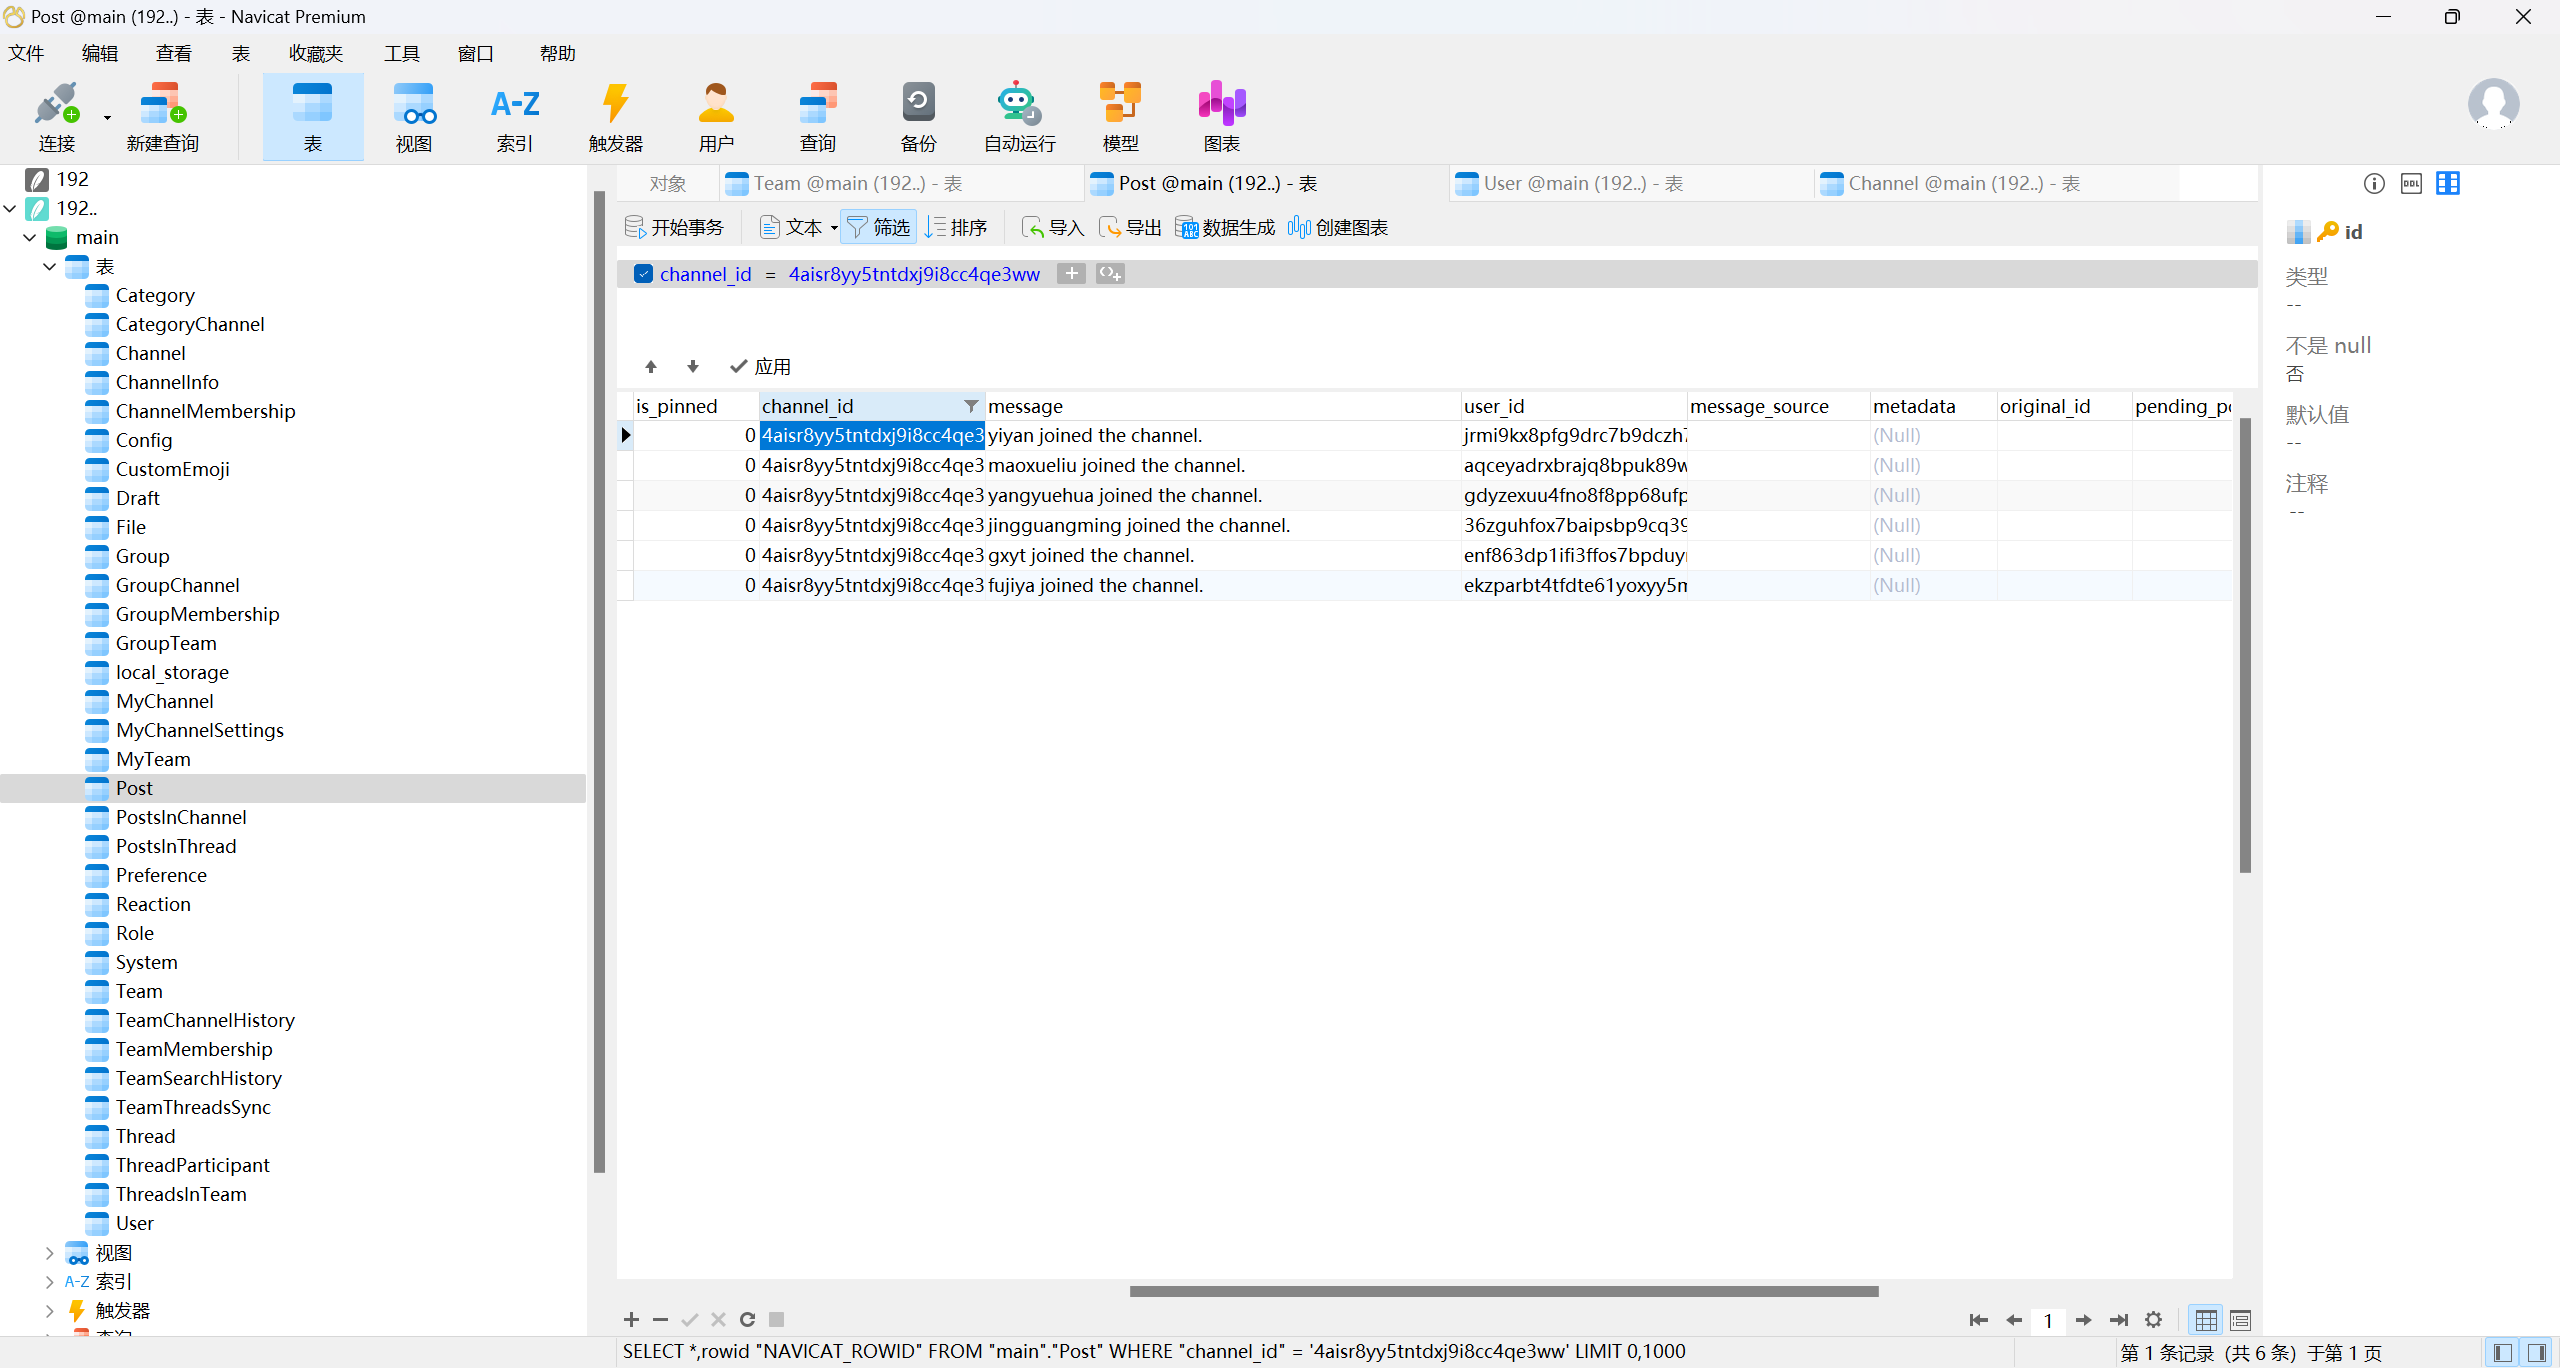Screen dimensions: 2560x1368
Task: Switch to the User @main table tab
Action: [1582, 183]
